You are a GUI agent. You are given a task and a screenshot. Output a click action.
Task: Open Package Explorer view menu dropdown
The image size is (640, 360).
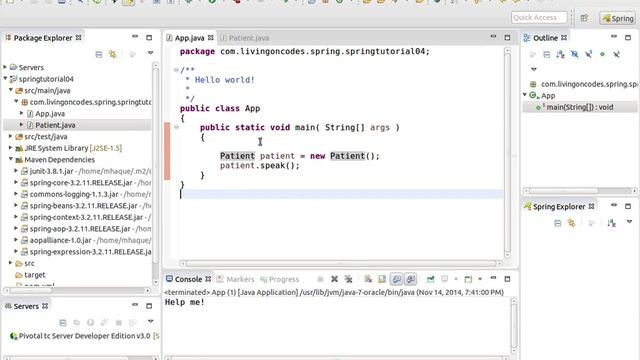(150, 53)
